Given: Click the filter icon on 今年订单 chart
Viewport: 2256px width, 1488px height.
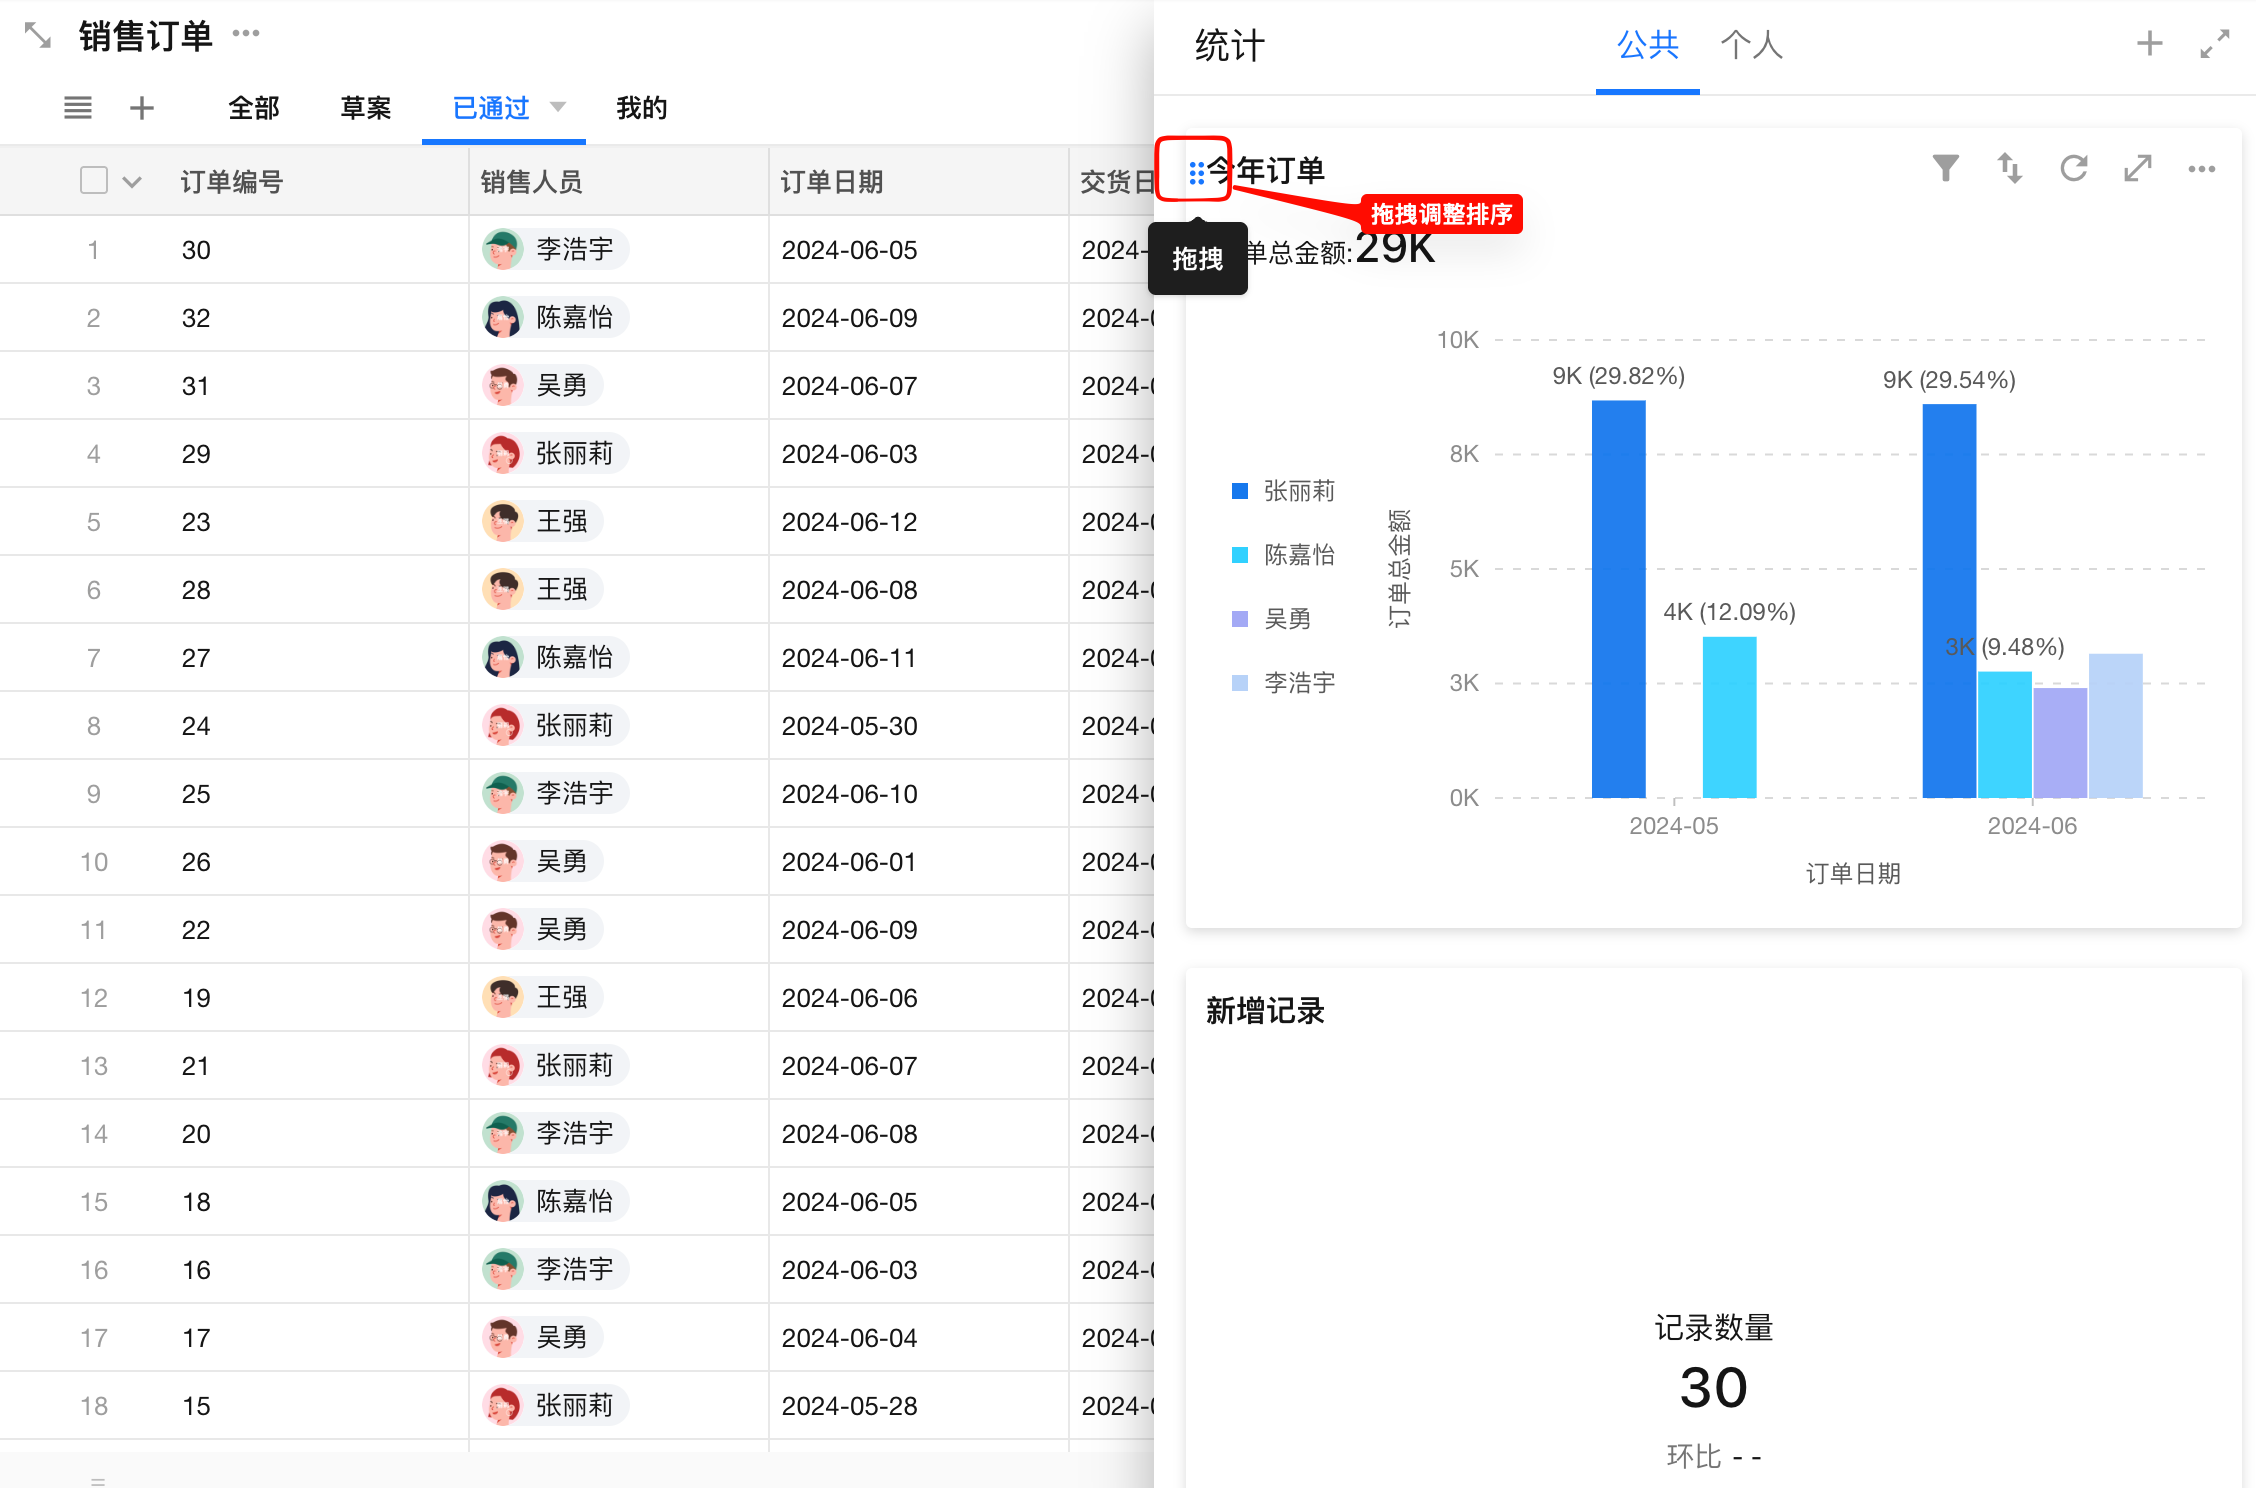Looking at the screenshot, I should point(1945,168).
